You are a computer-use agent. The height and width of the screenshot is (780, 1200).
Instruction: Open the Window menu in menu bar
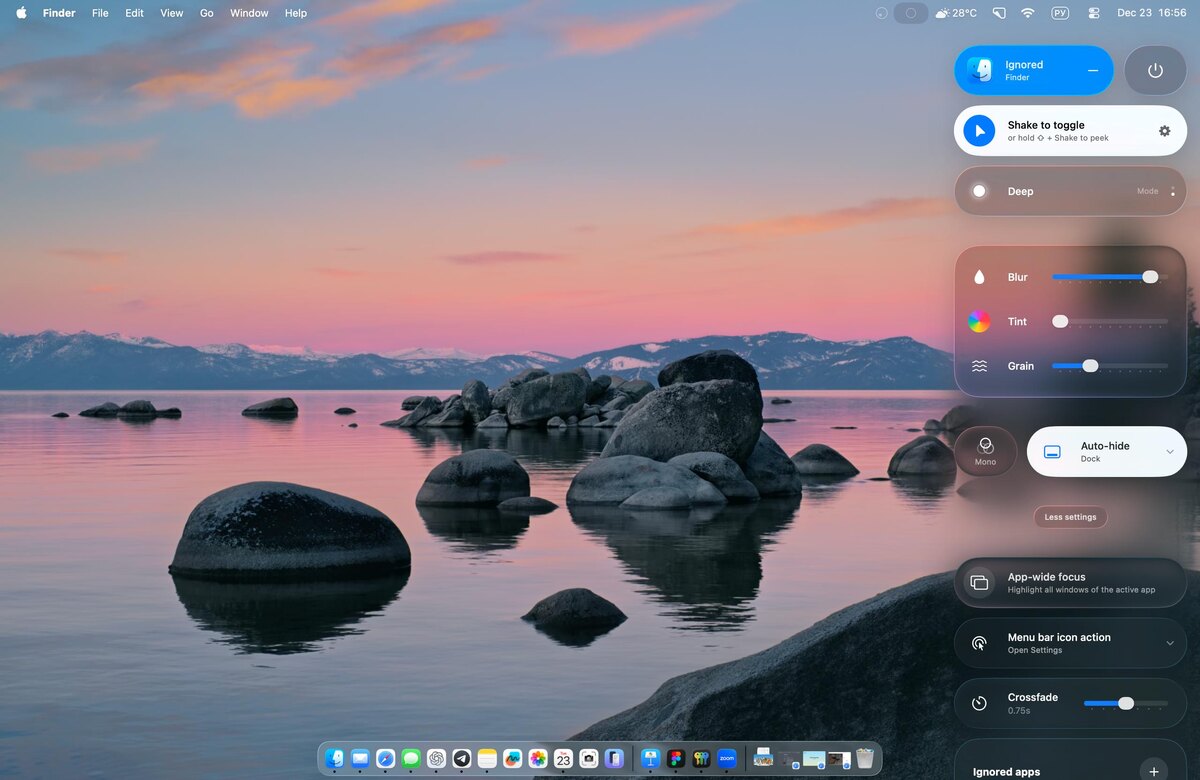pos(249,13)
